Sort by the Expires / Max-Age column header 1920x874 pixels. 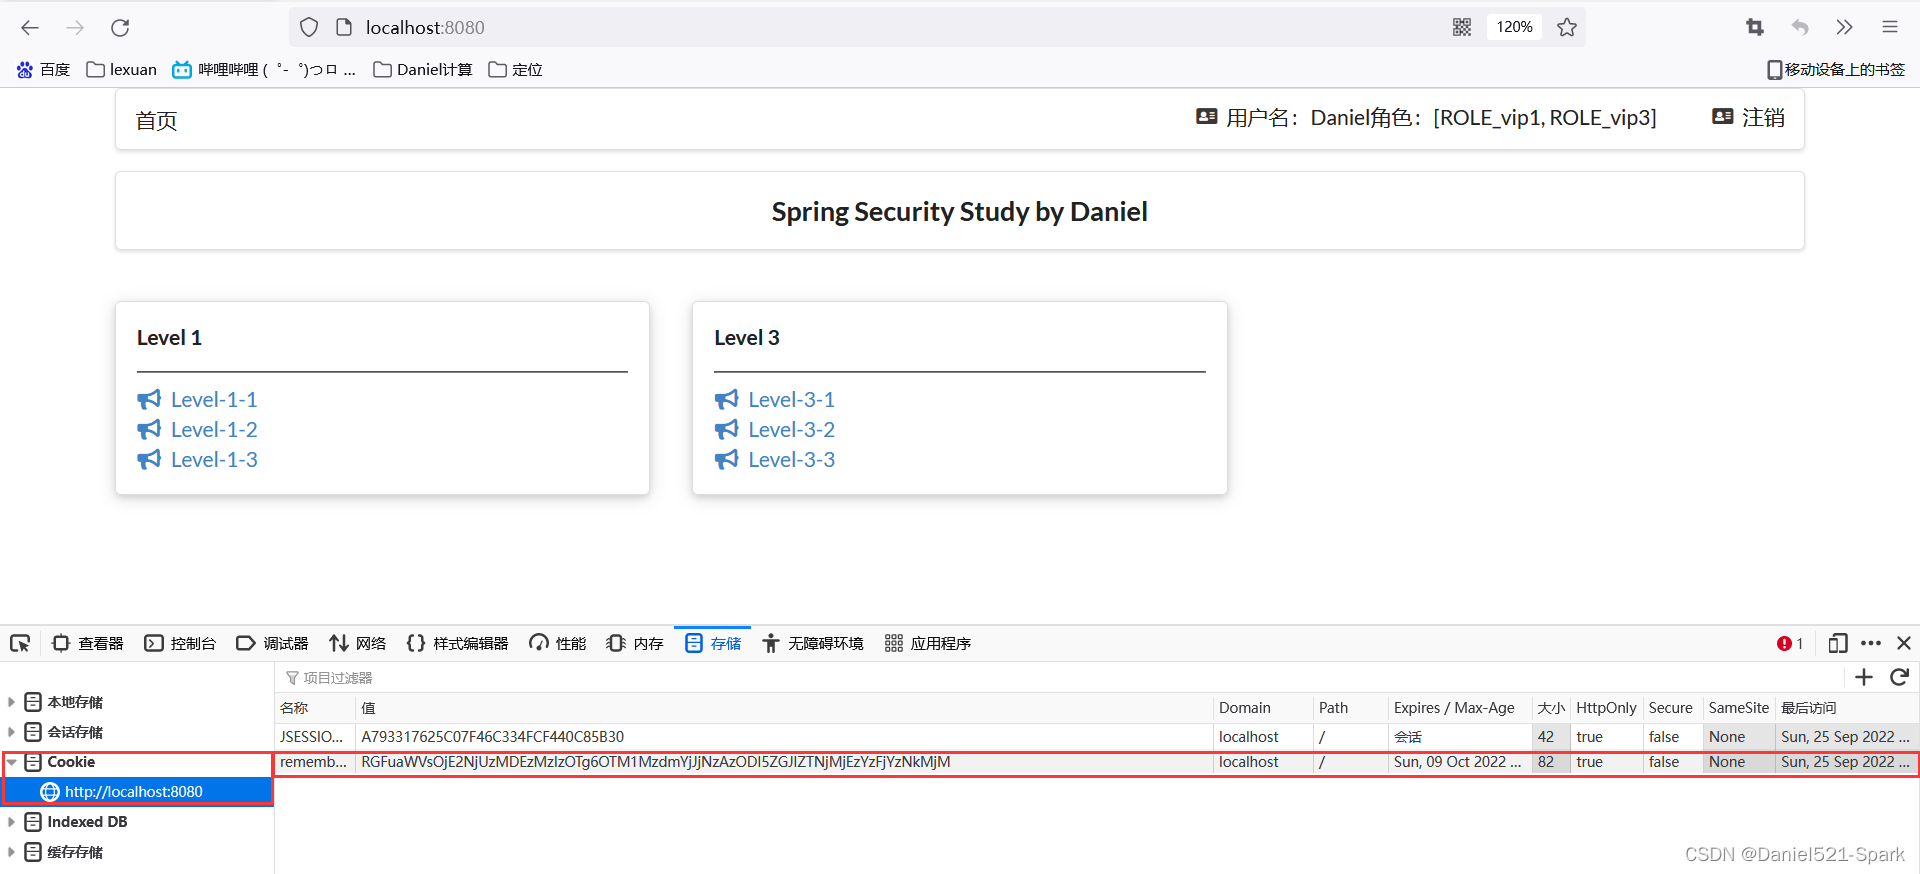(x=1460, y=708)
